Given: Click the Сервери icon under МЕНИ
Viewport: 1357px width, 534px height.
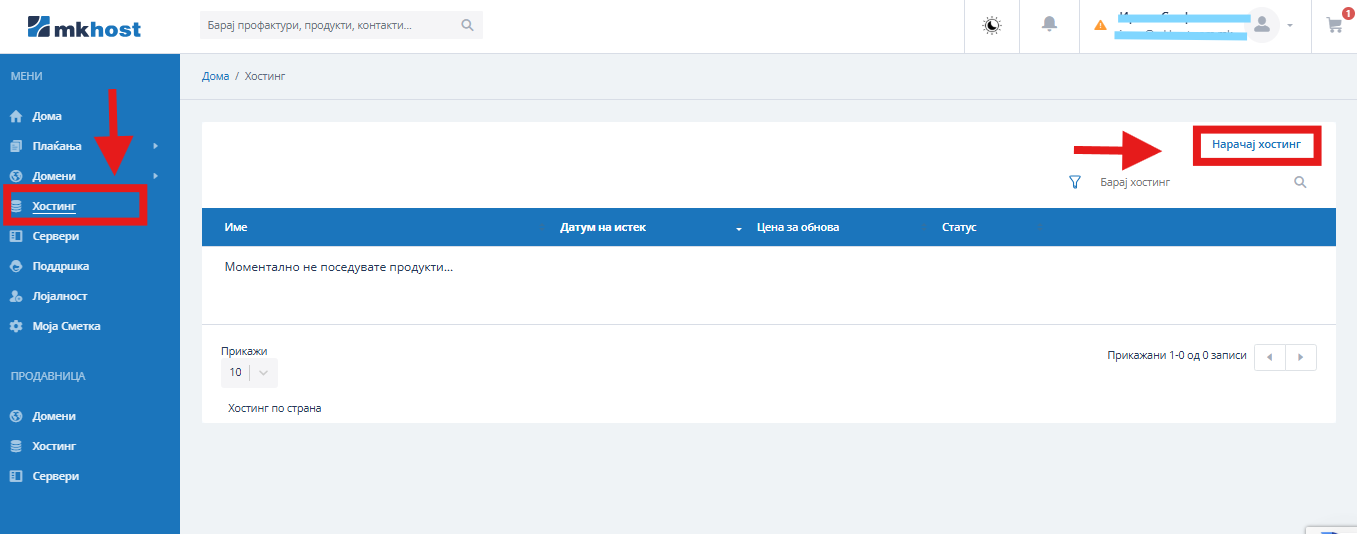Looking at the screenshot, I should (16, 236).
